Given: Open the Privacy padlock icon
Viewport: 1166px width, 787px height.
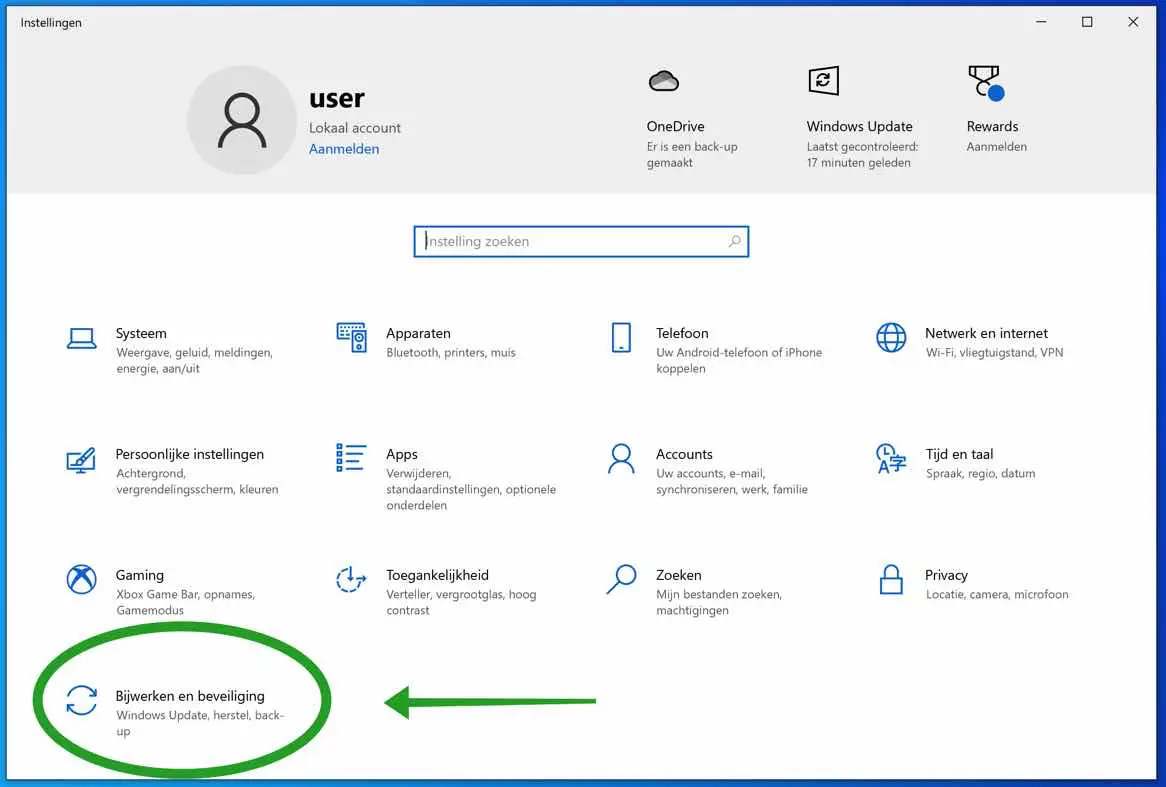Looking at the screenshot, I should coord(891,579).
